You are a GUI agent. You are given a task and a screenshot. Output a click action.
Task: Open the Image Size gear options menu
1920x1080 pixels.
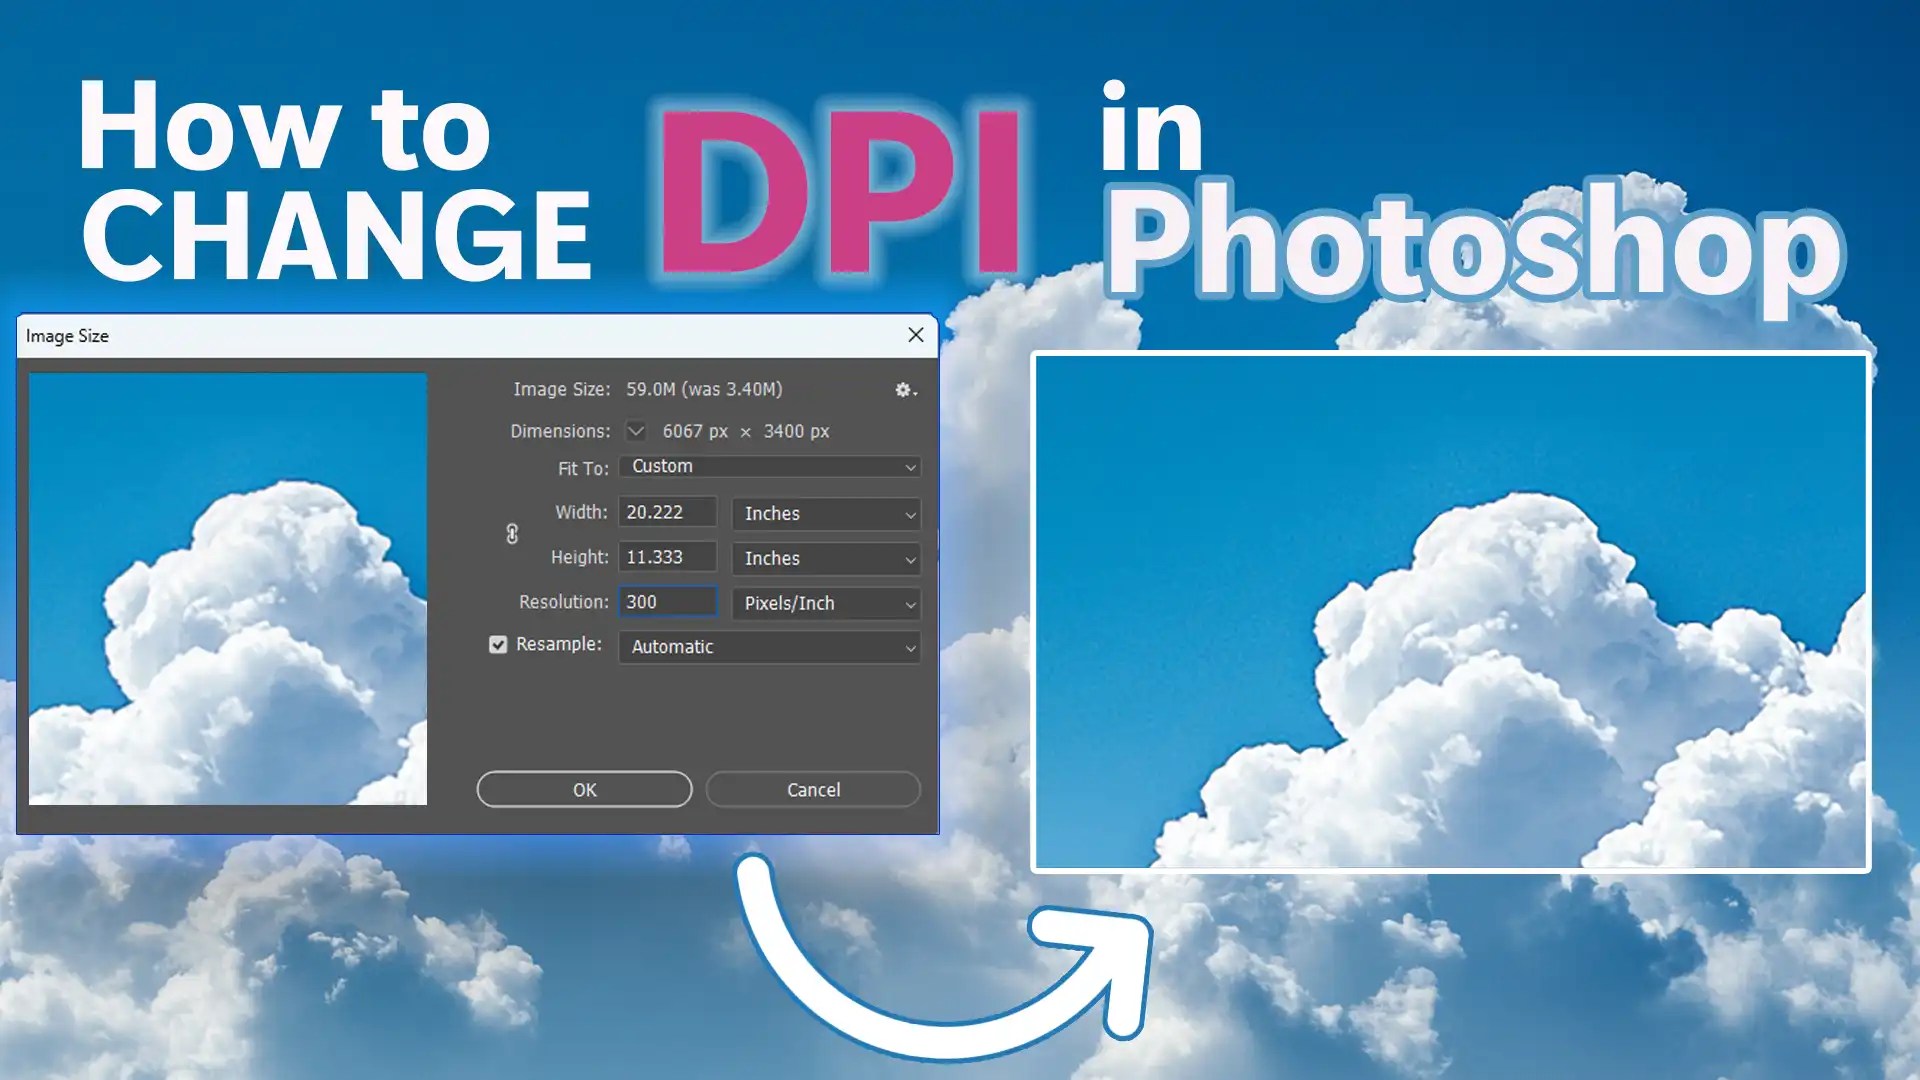pos(903,390)
